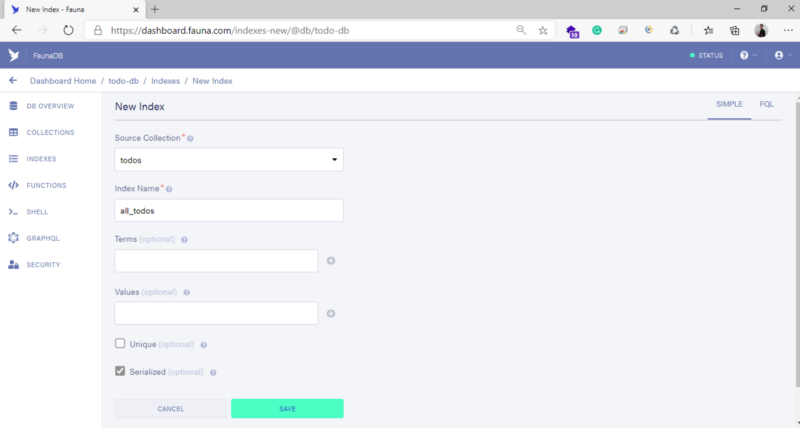
Task: Switch to the FQL tab
Action: (766, 105)
